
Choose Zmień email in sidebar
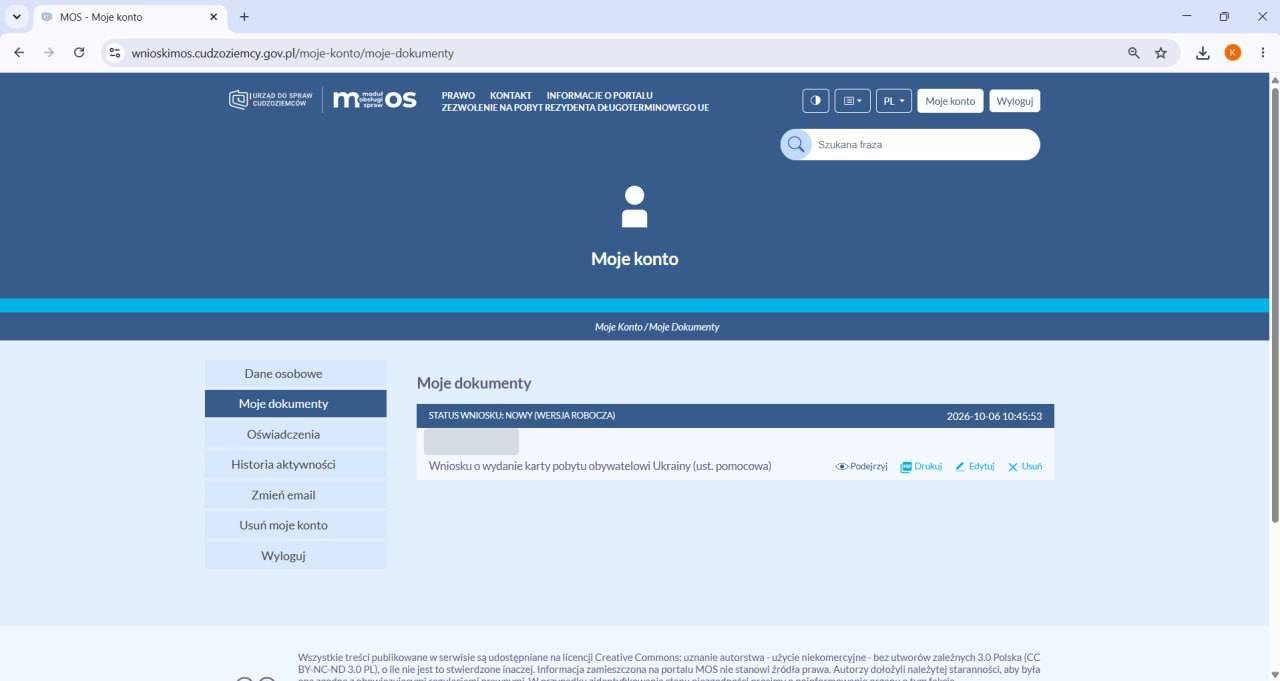coord(295,495)
